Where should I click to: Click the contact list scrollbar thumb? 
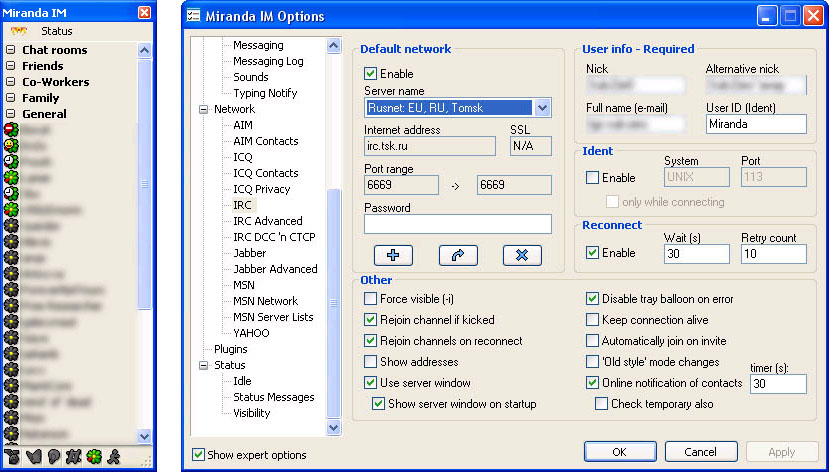[x=144, y=183]
